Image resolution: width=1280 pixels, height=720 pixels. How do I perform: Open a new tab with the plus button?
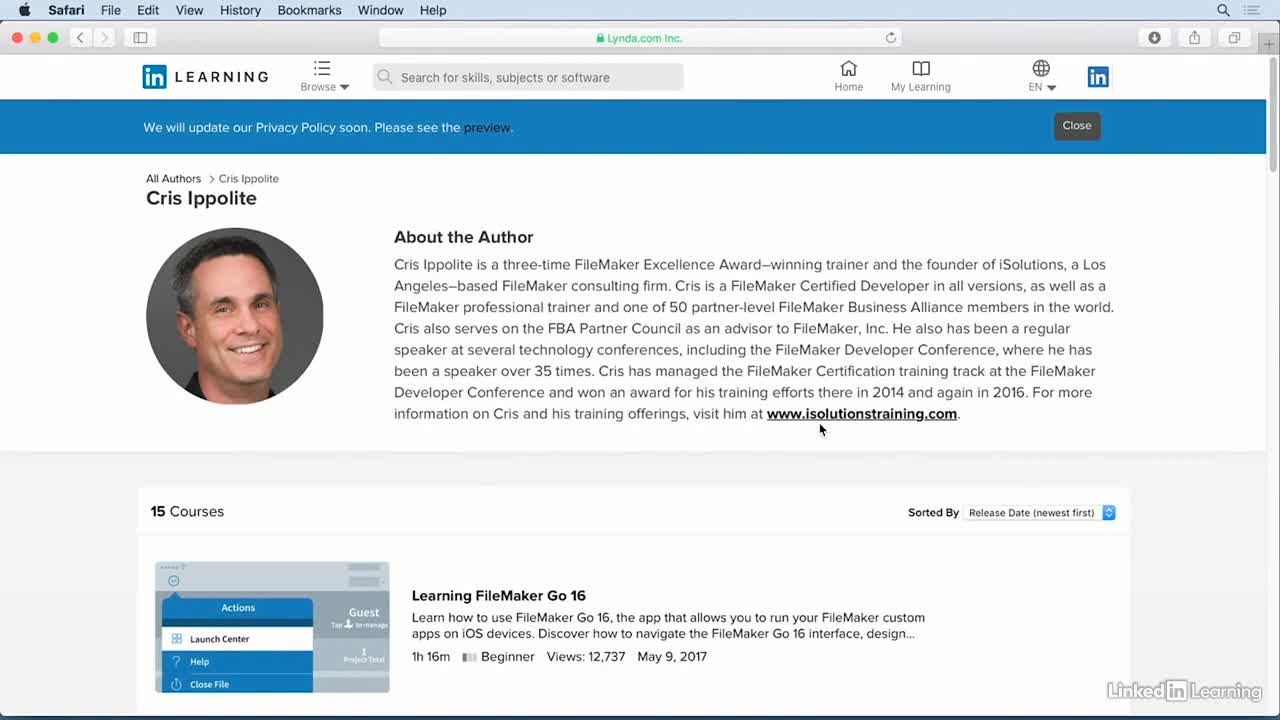(1269, 44)
